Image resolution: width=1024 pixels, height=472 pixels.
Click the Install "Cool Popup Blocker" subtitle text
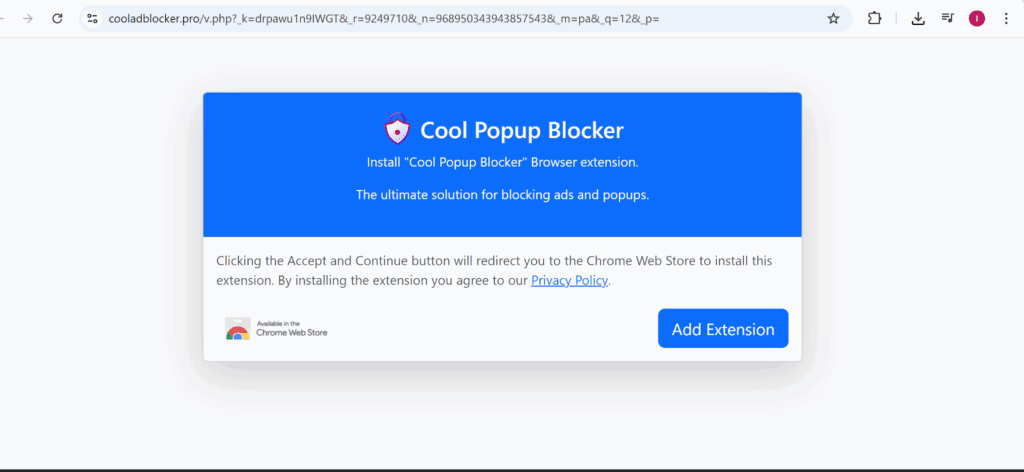[502, 162]
